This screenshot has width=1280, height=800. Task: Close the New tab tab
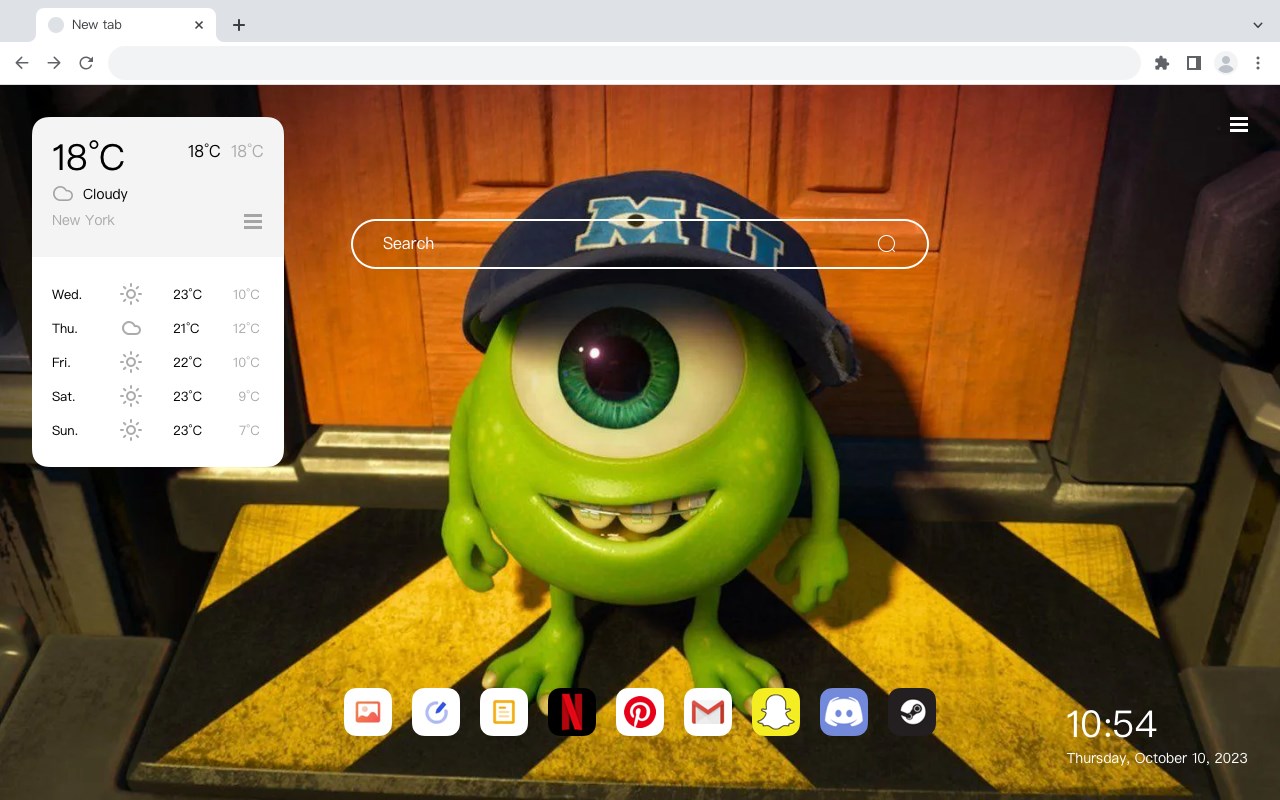[199, 25]
